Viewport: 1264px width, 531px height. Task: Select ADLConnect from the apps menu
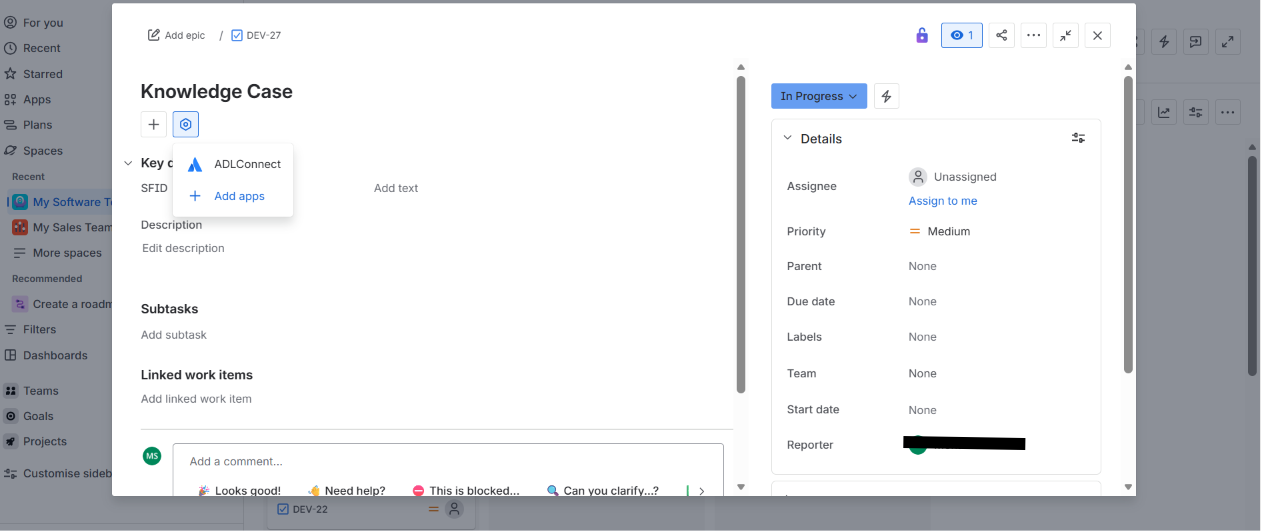pyautogui.click(x=233, y=164)
